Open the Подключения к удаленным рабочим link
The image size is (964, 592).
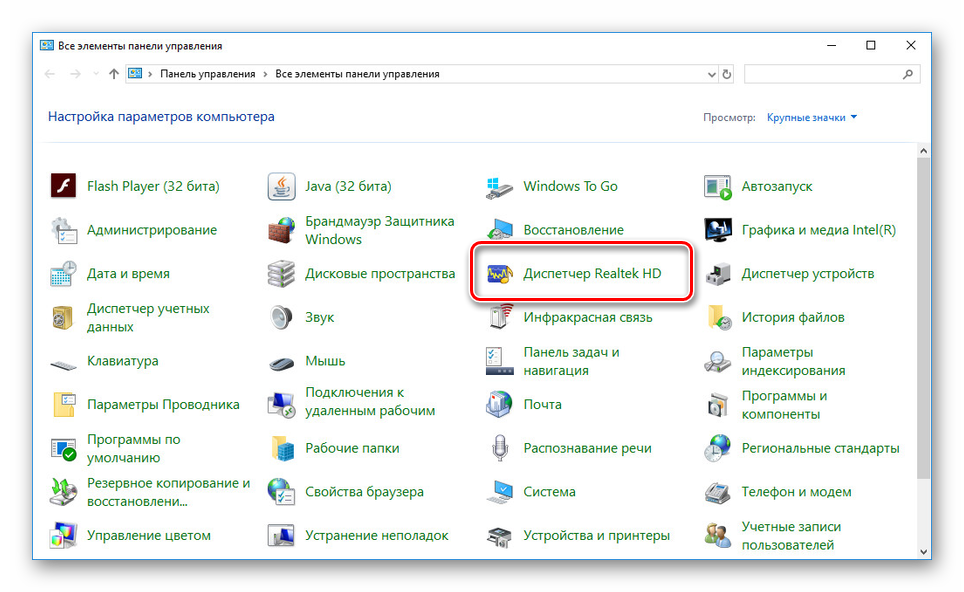coord(370,401)
